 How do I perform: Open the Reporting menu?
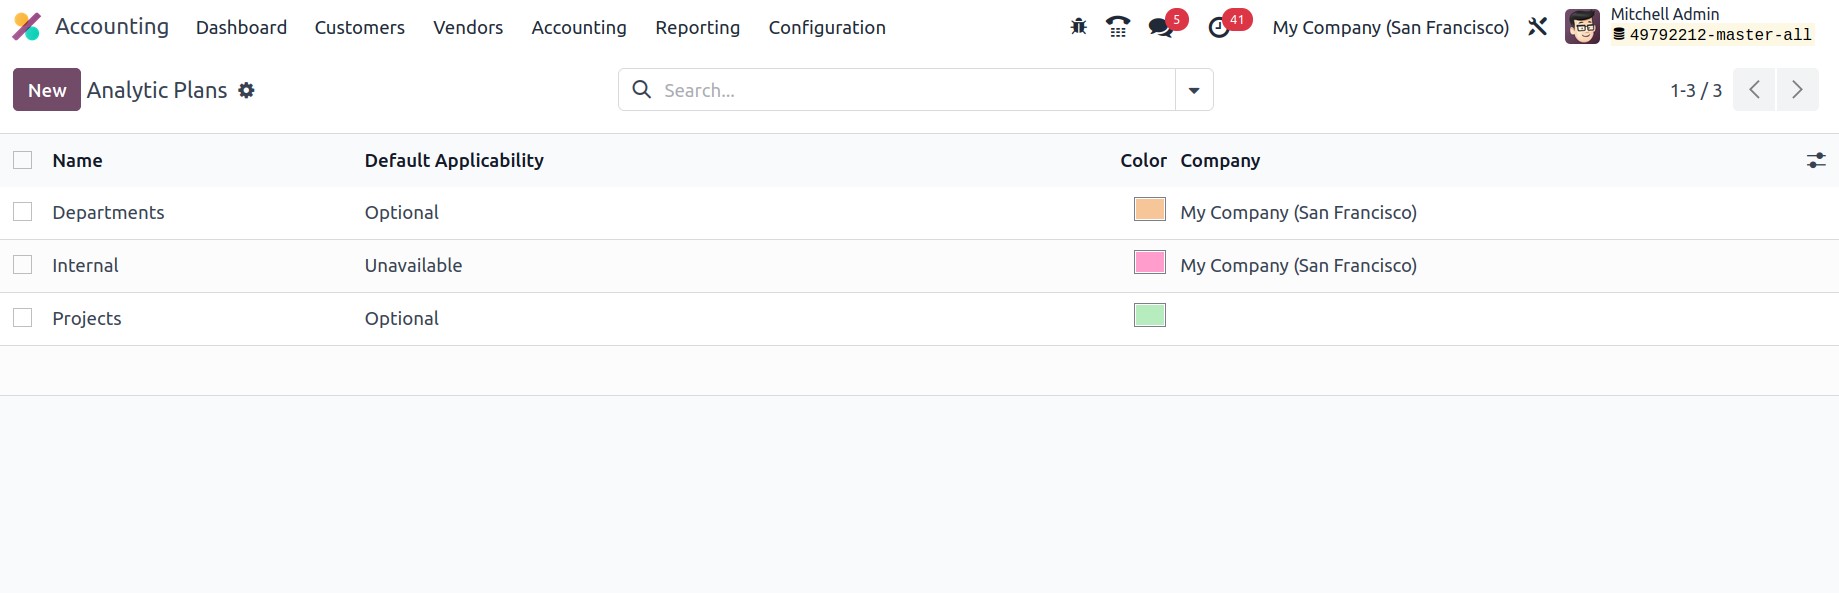point(698,27)
